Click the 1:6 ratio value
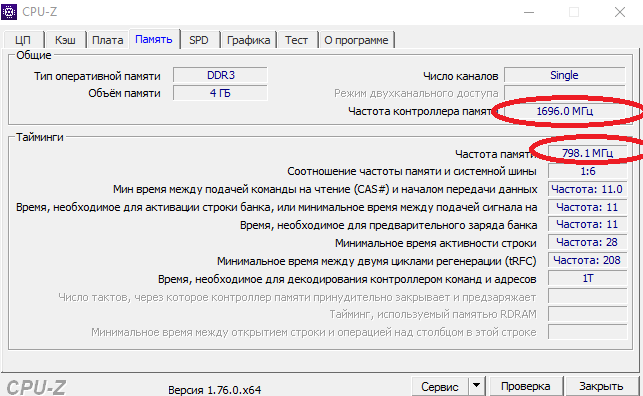The width and height of the screenshot is (643, 396). point(588,171)
